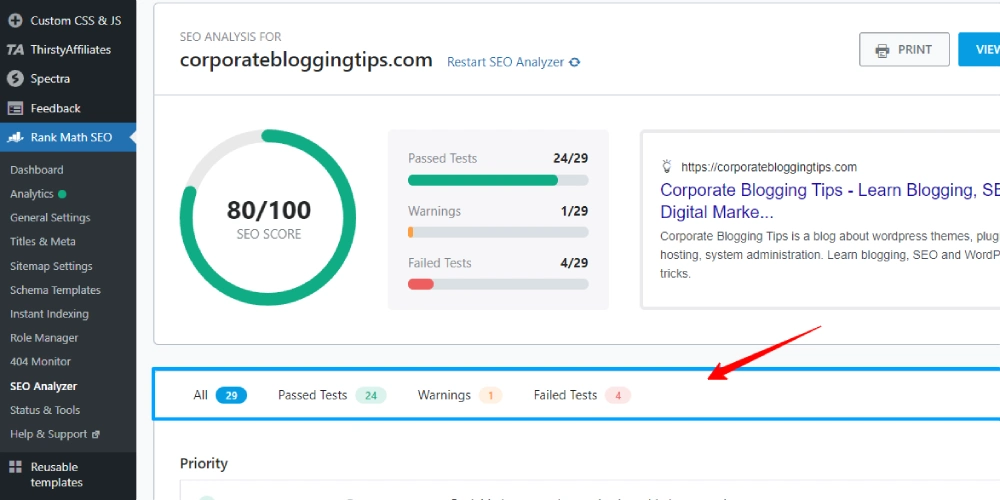Click external link icon beside Help & Support
The height and width of the screenshot is (500, 1000).
pos(96,434)
